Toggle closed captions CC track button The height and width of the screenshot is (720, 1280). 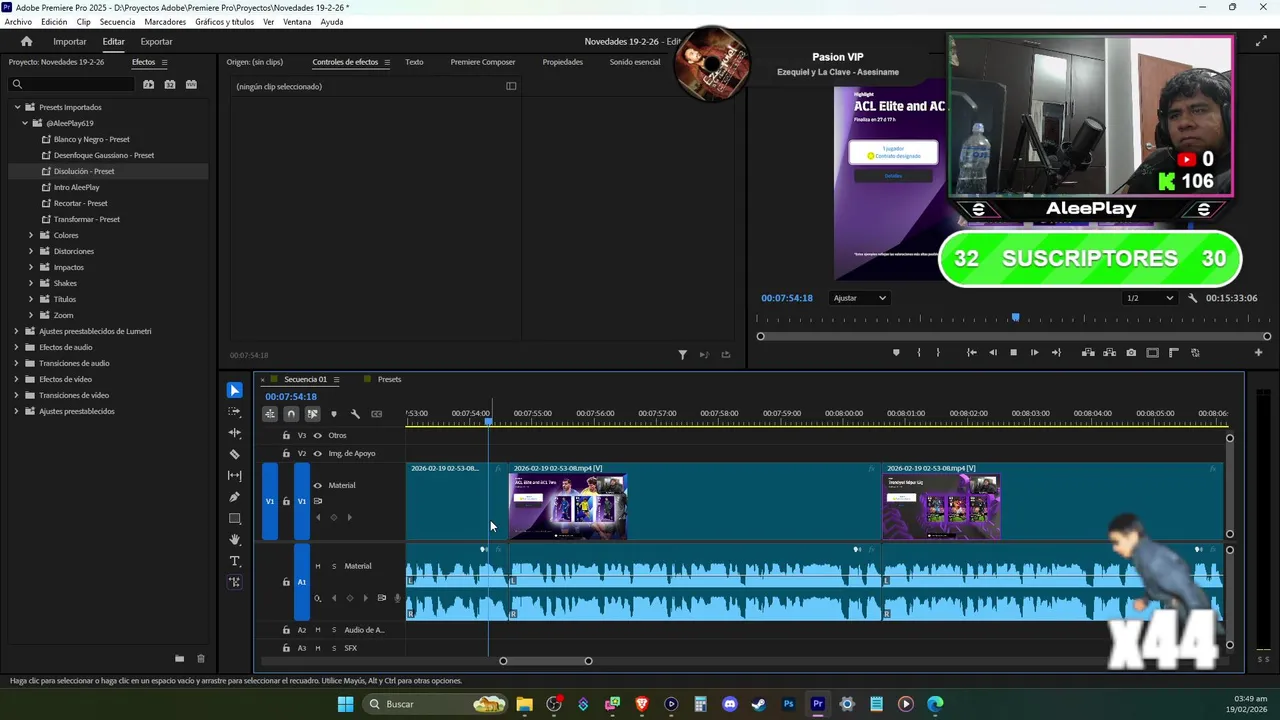(376, 414)
